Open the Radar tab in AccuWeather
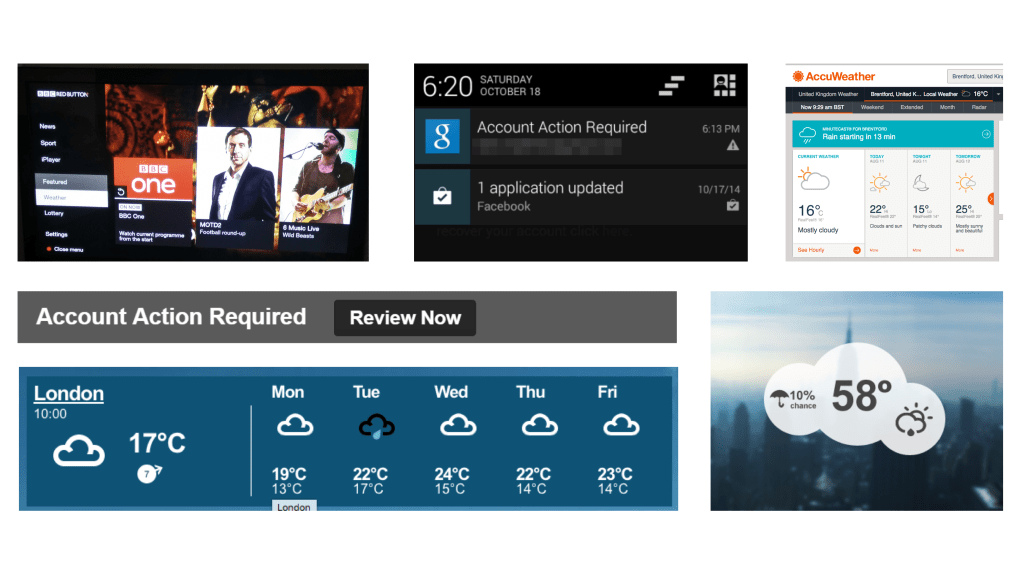 click(x=979, y=107)
